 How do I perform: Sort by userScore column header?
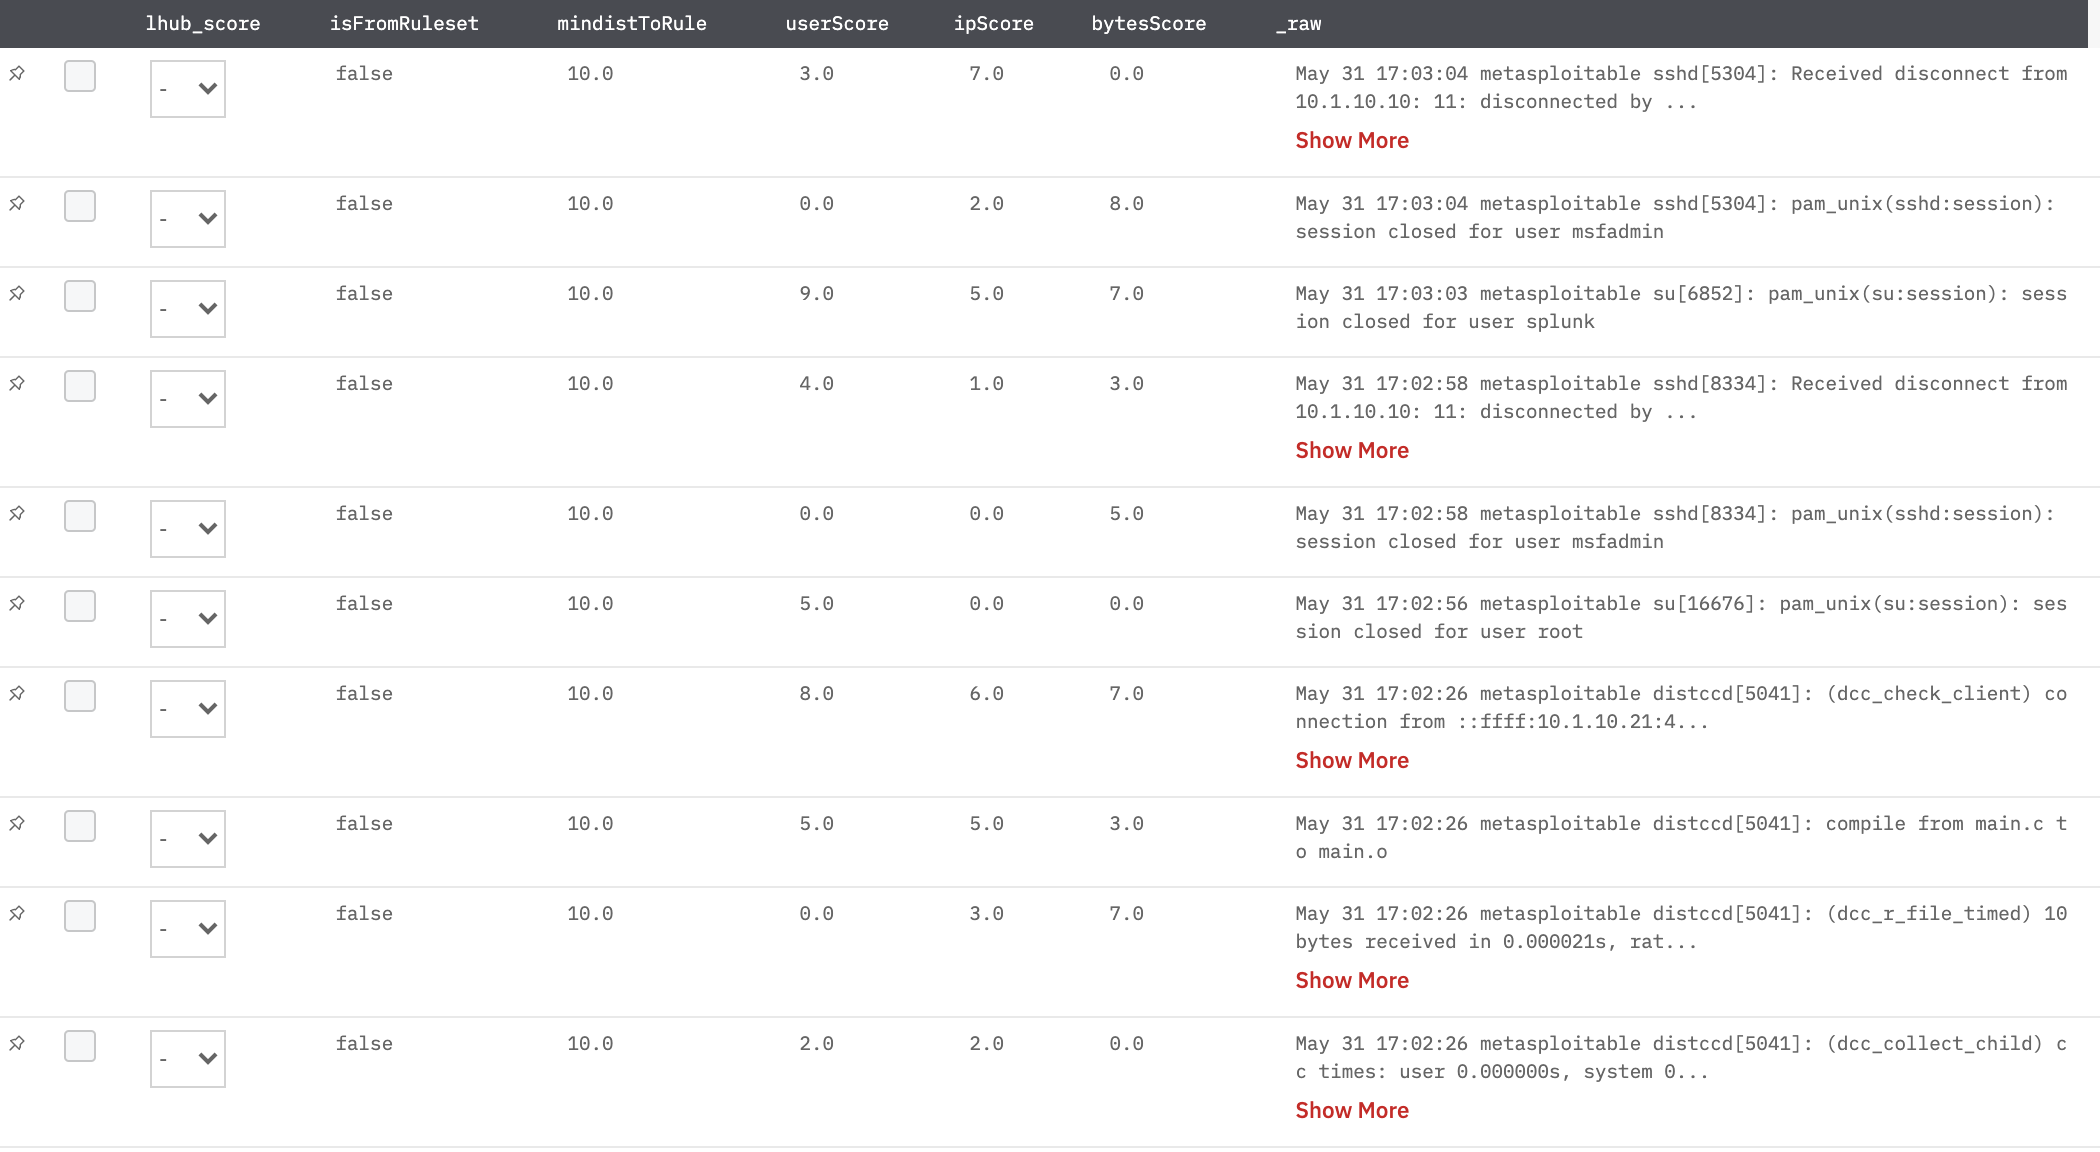(837, 23)
